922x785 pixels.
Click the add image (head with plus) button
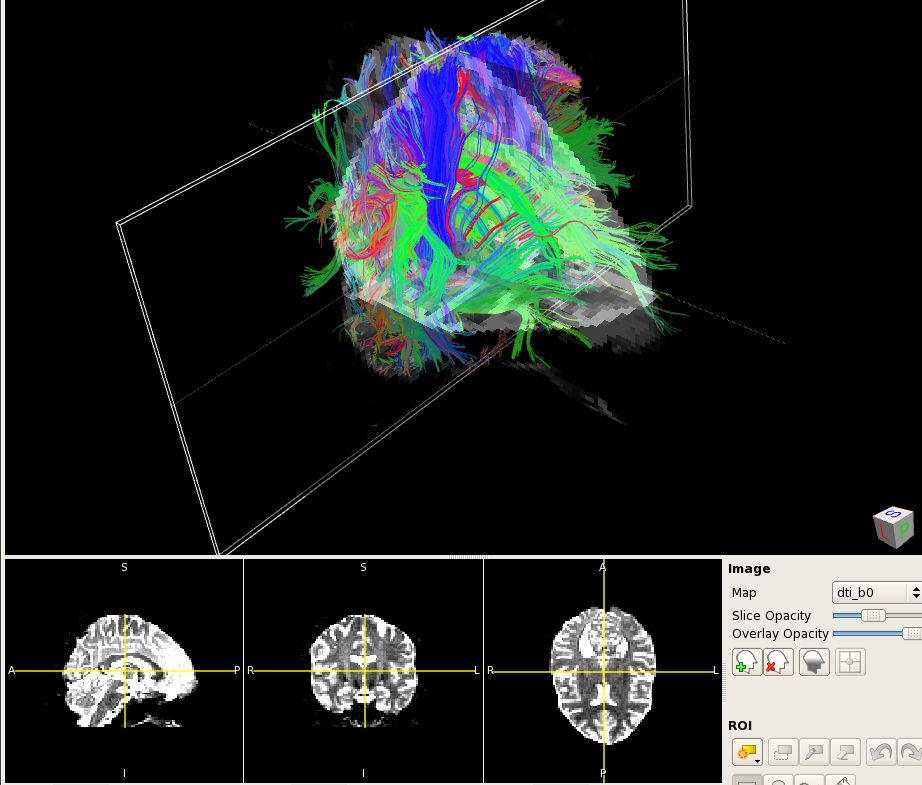747,662
